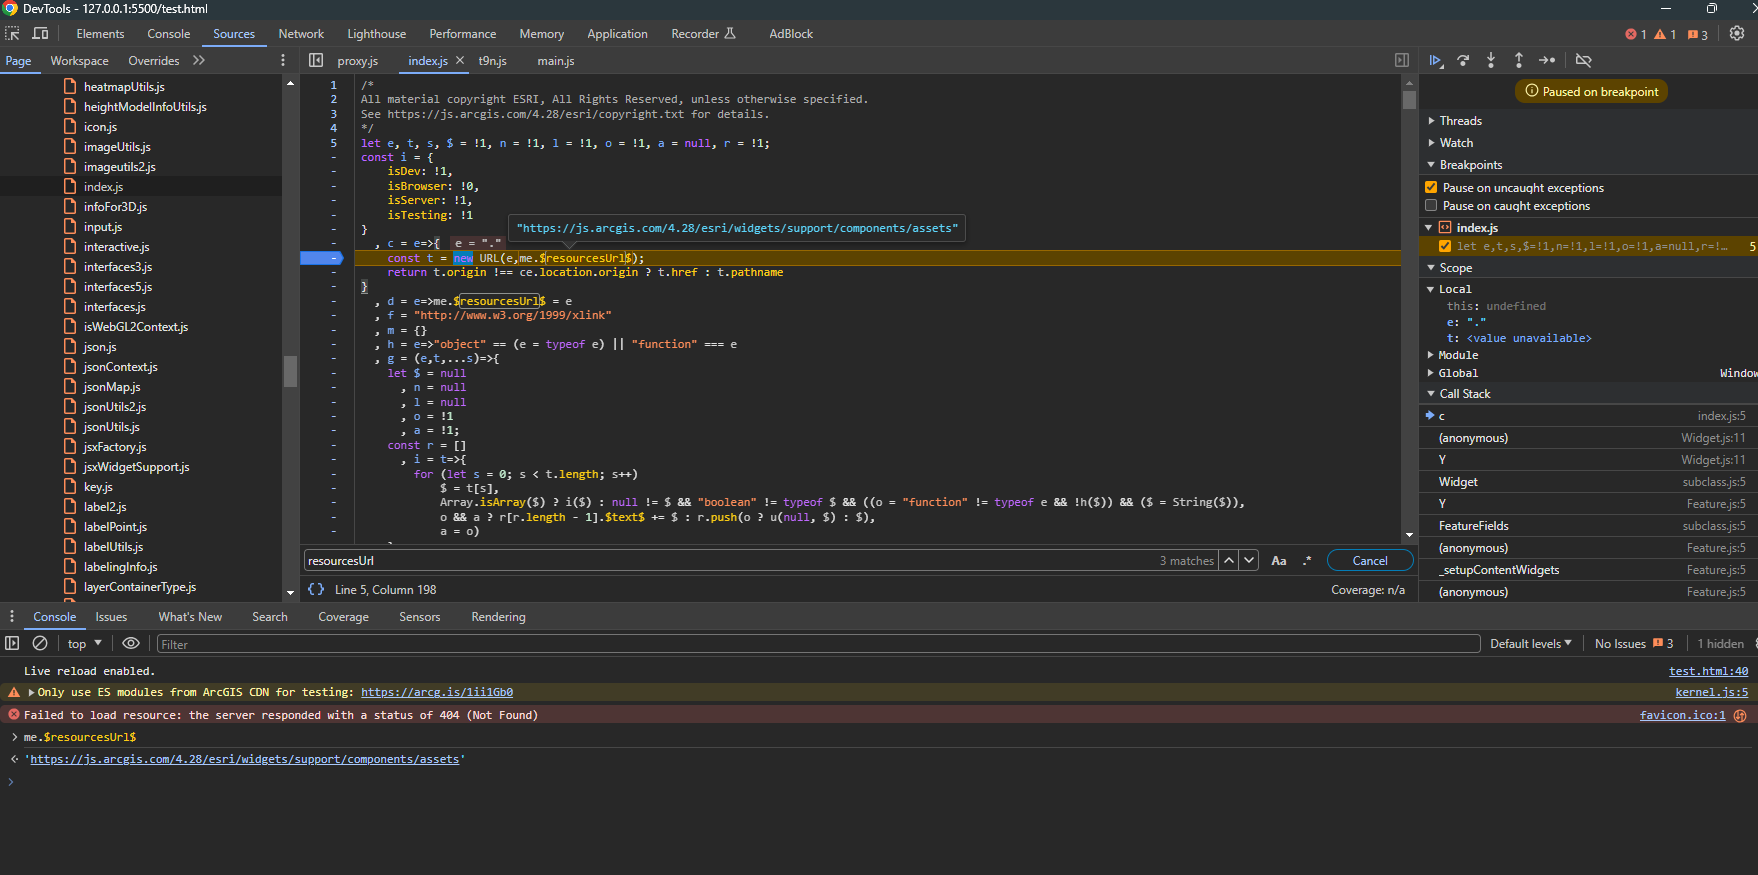Clear the console output
The image size is (1758, 875).
(40, 644)
